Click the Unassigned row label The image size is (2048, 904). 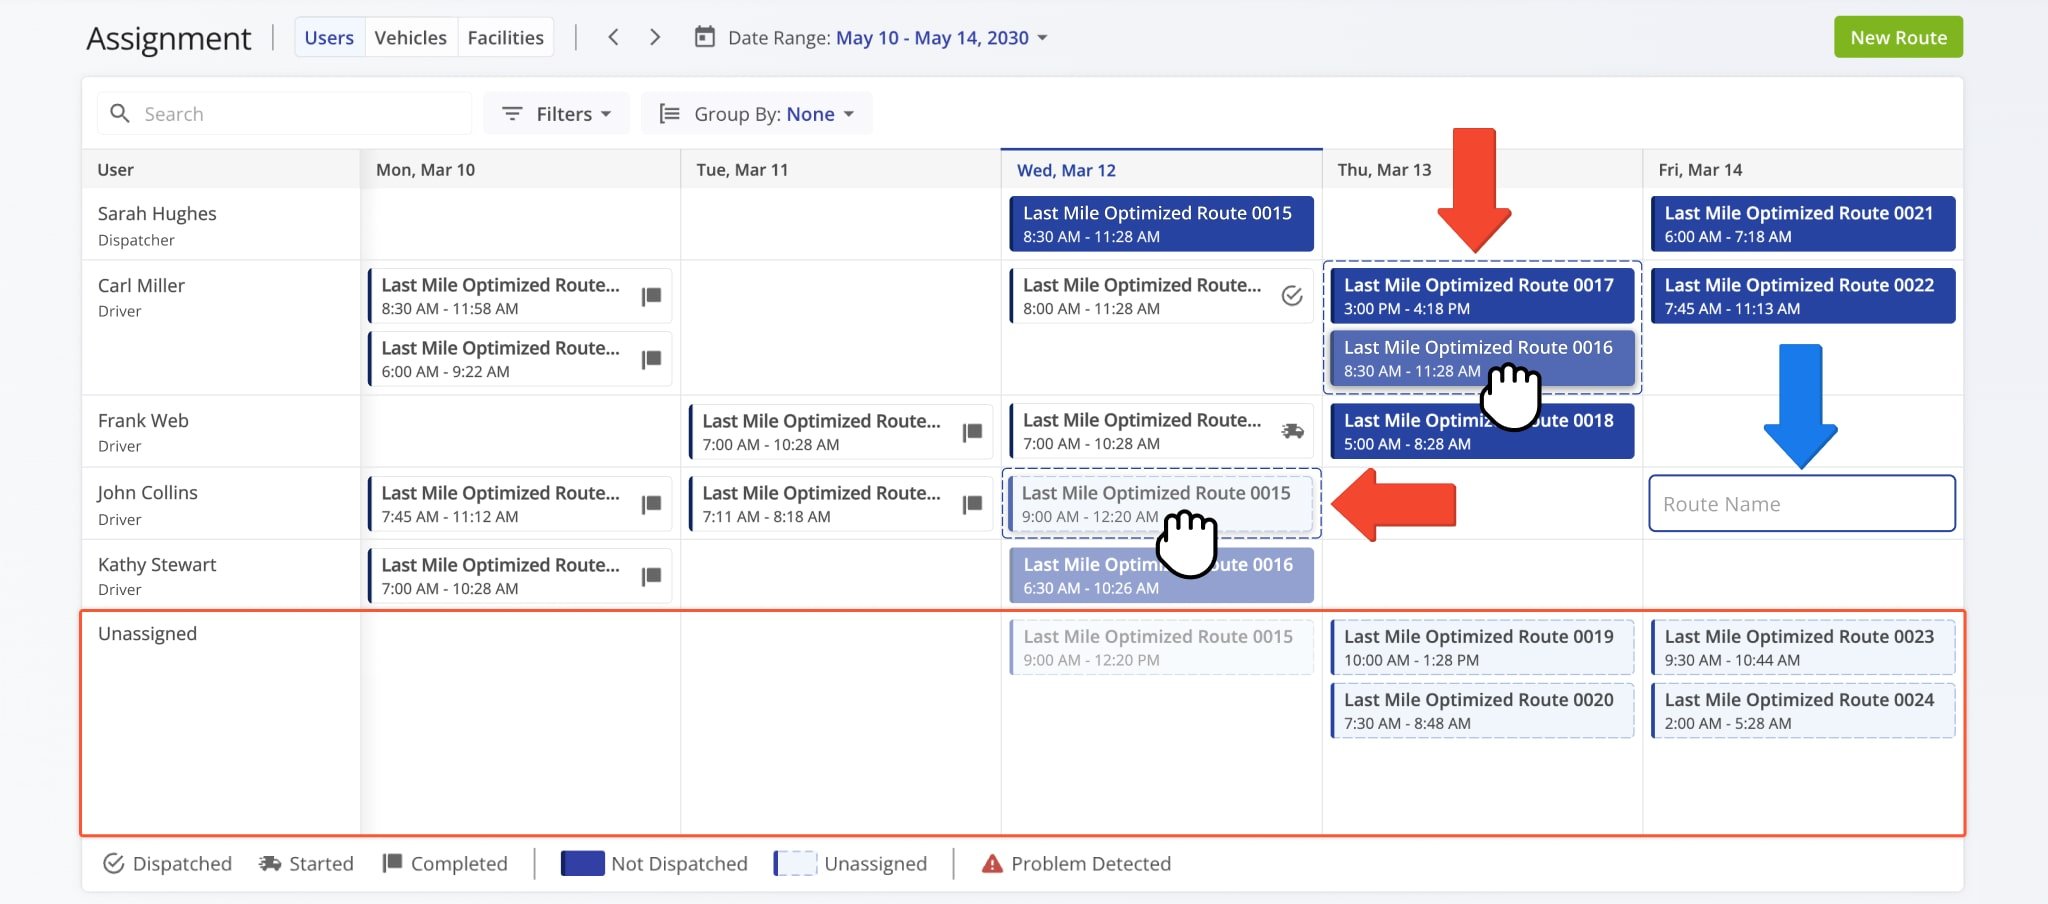pos(147,633)
